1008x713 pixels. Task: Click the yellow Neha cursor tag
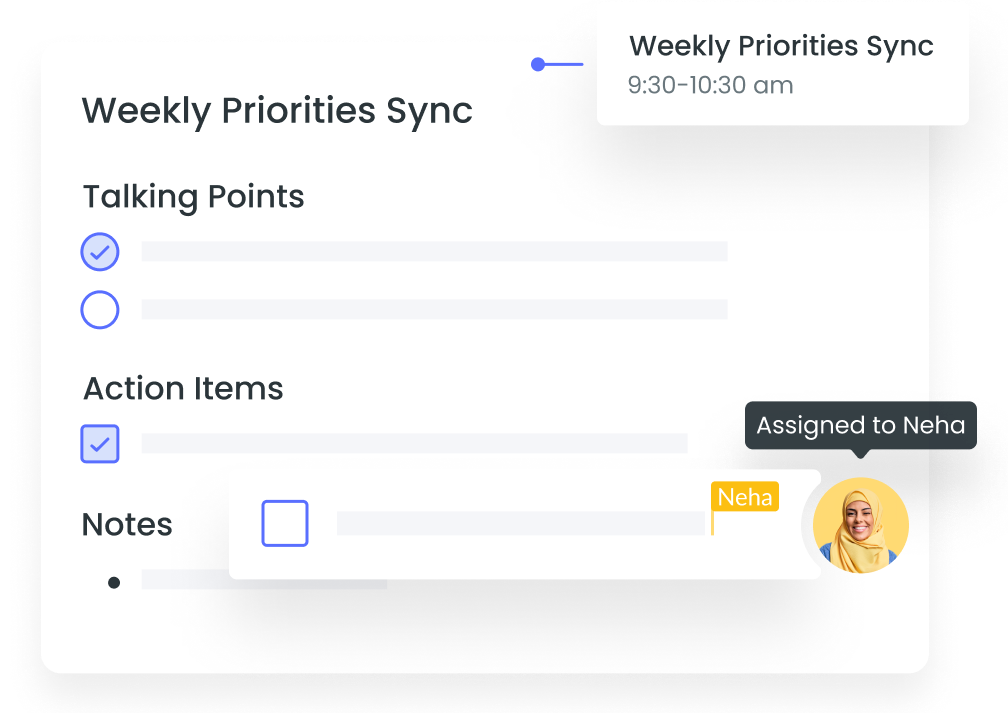tap(745, 497)
